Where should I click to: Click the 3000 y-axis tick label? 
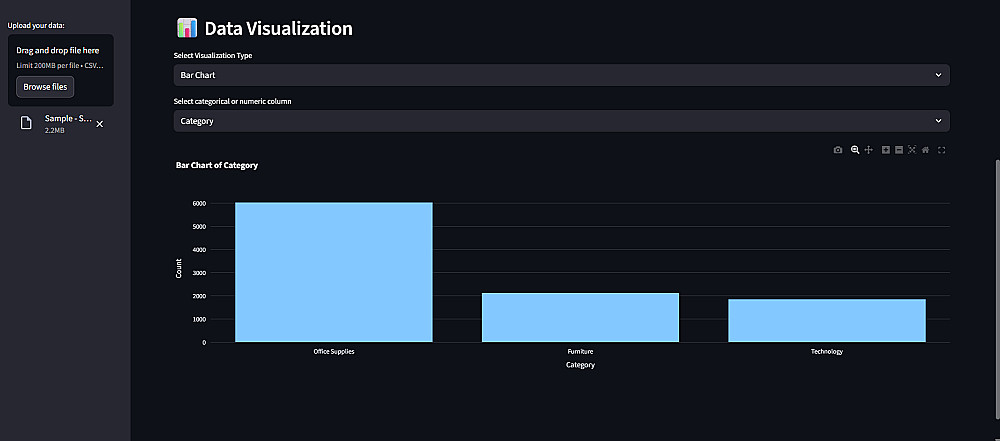pyautogui.click(x=200, y=273)
